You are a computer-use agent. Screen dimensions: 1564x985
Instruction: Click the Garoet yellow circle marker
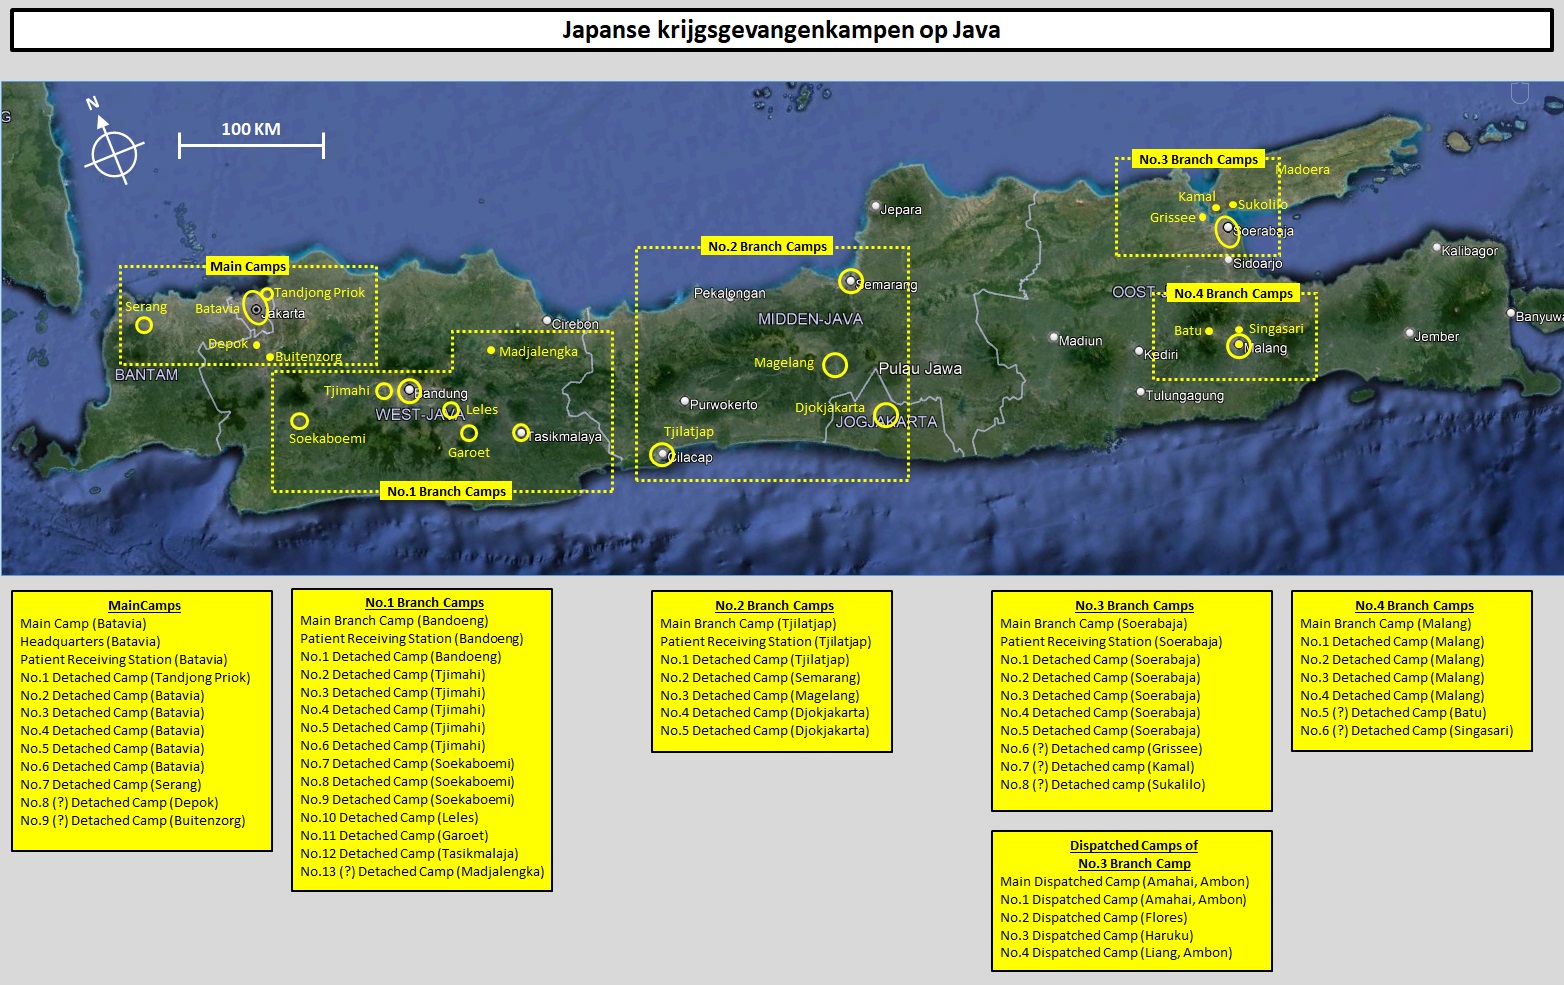point(469,433)
